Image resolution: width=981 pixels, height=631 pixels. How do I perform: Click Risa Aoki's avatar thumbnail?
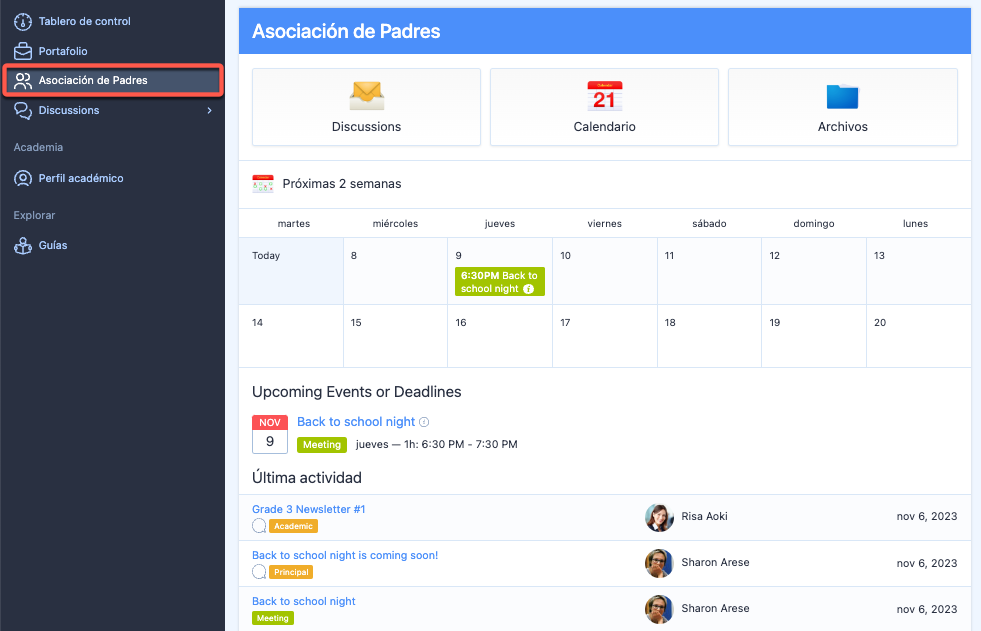click(x=659, y=517)
